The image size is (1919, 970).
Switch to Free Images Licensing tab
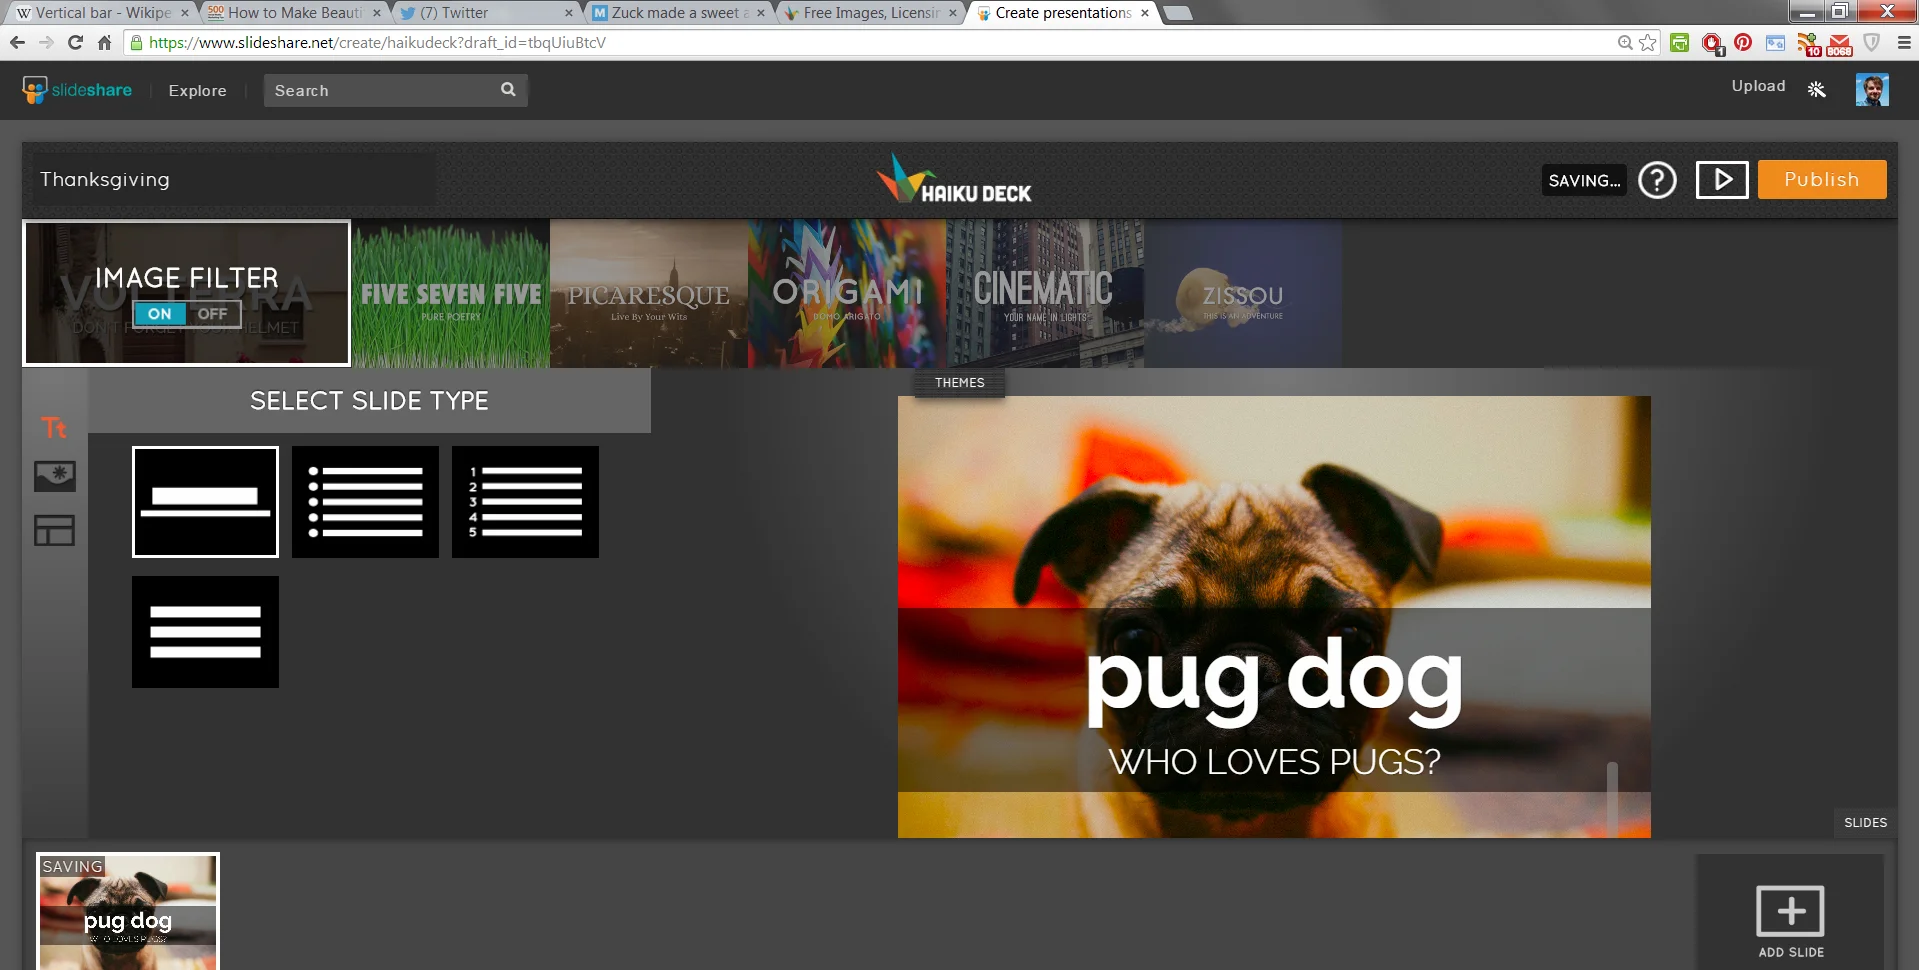click(x=869, y=13)
